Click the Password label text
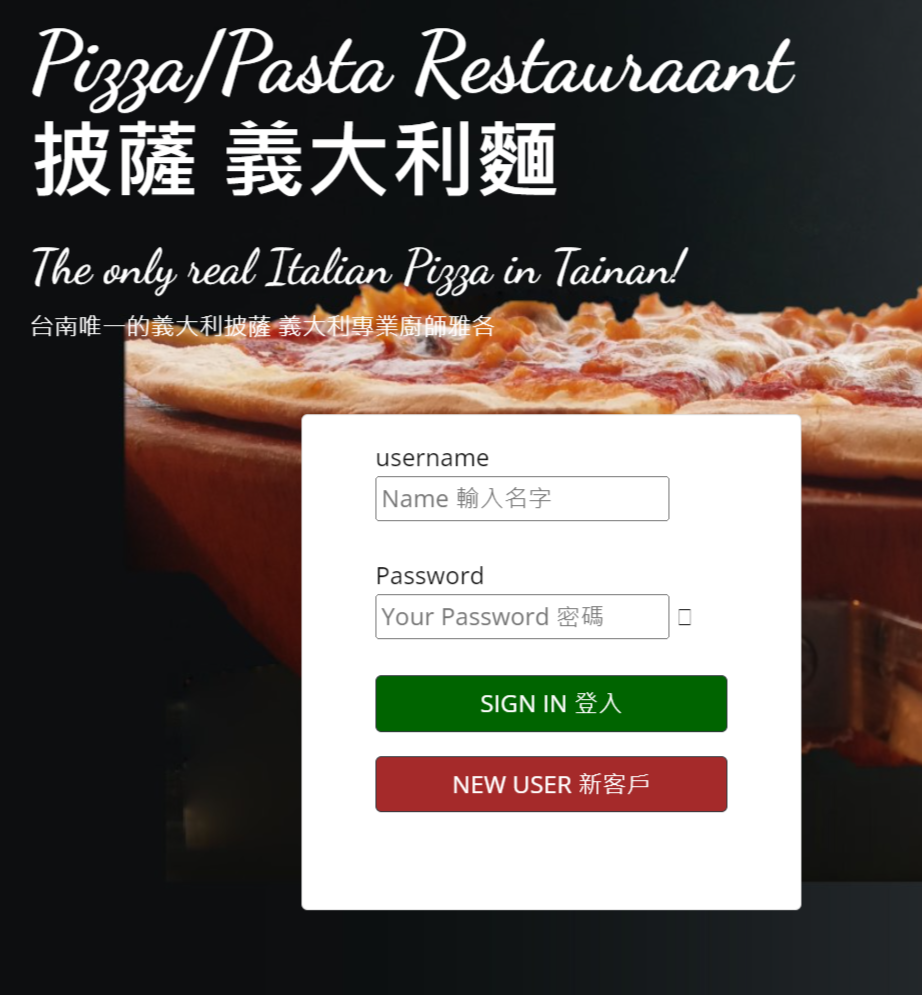The width and height of the screenshot is (922, 996). 430,576
